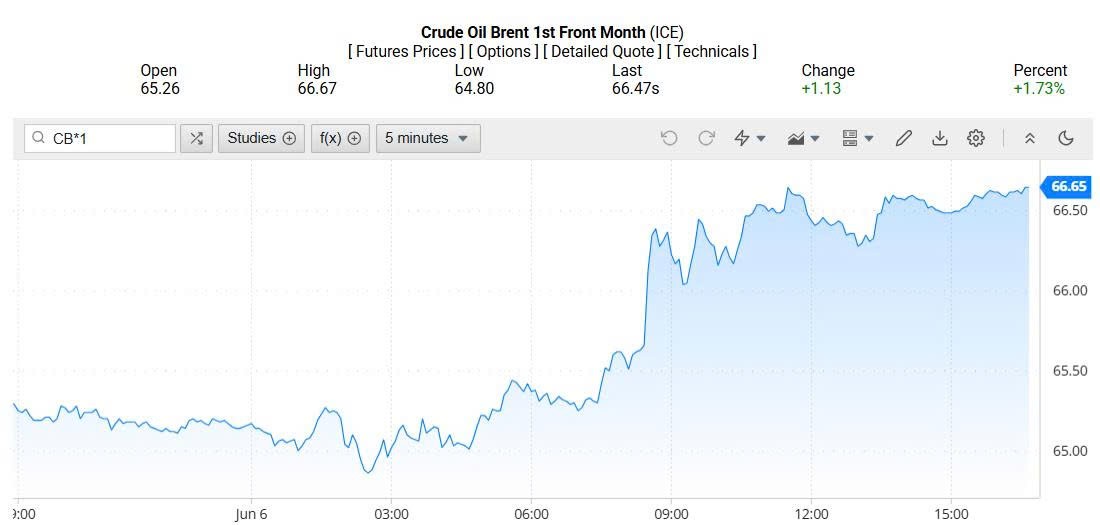Click the f(x) add button
Screen dimensions: 1100x525
click(x=340, y=138)
